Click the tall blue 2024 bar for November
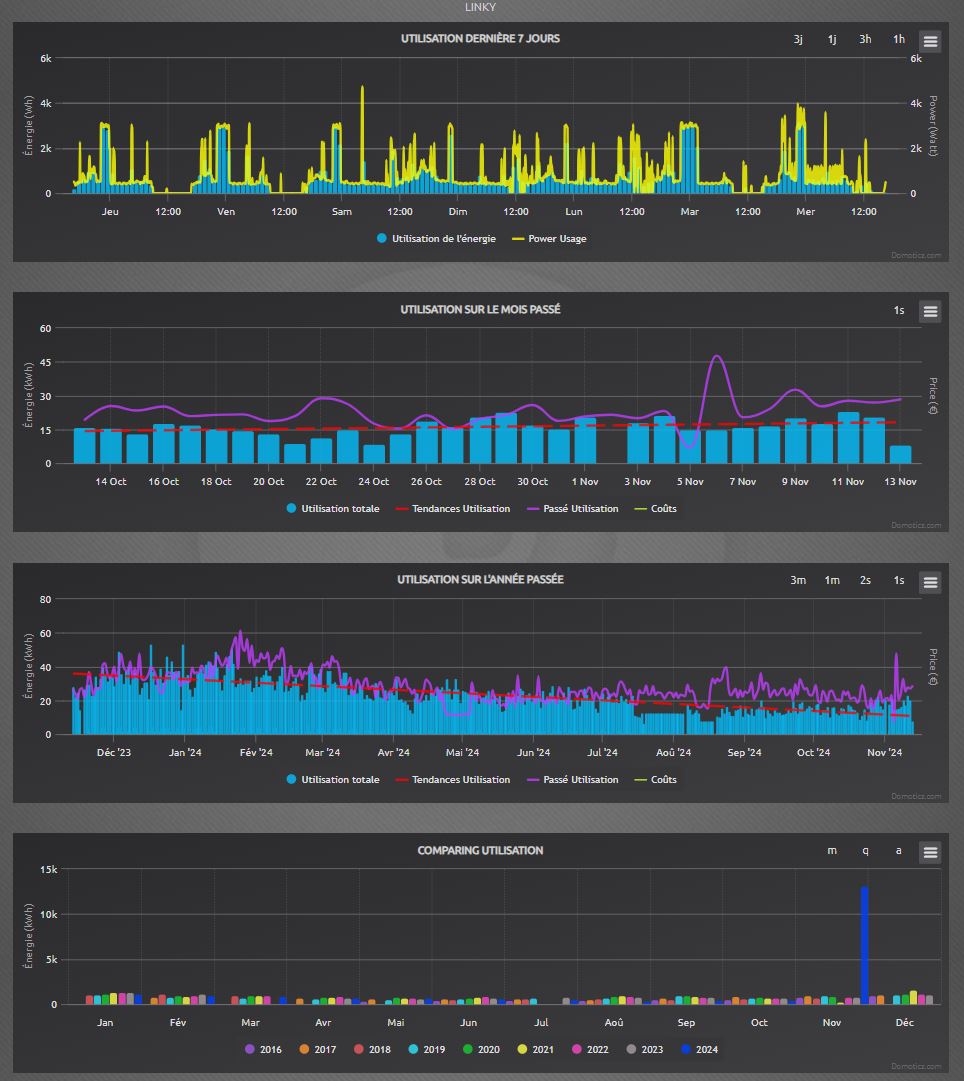This screenshot has width=964, height=1081. coord(864,945)
